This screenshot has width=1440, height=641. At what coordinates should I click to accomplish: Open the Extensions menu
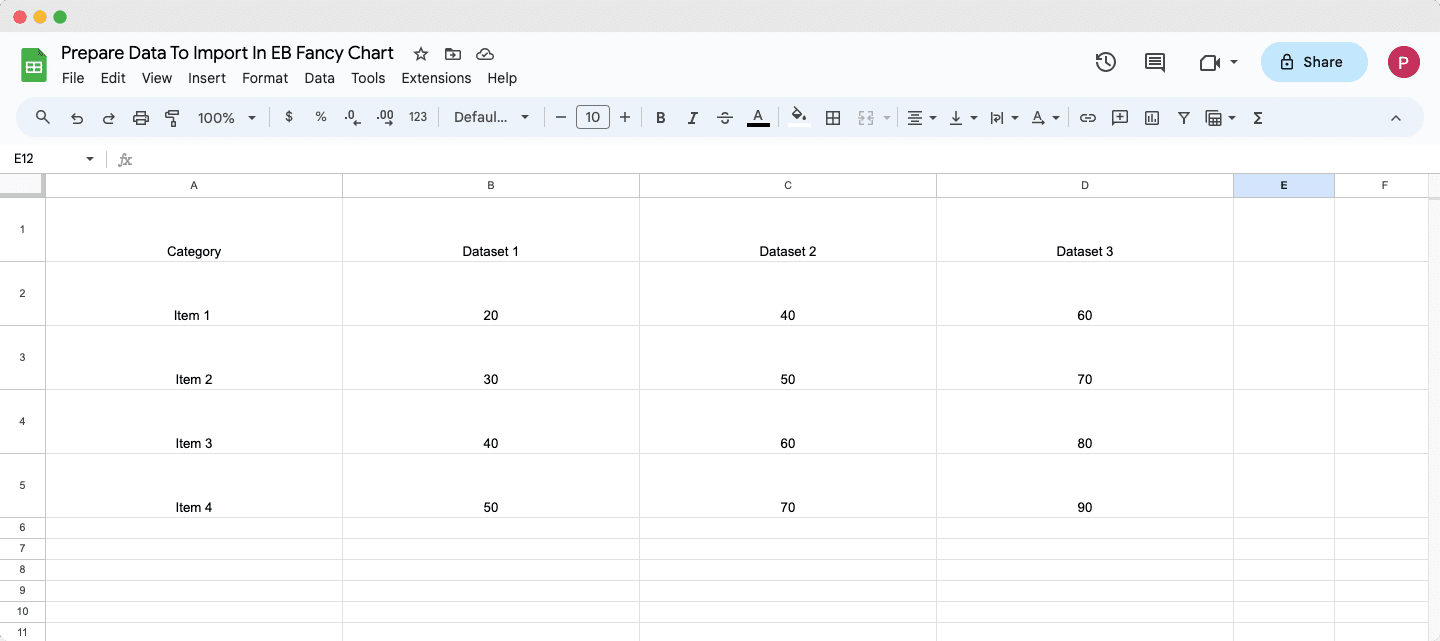(x=436, y=78)
